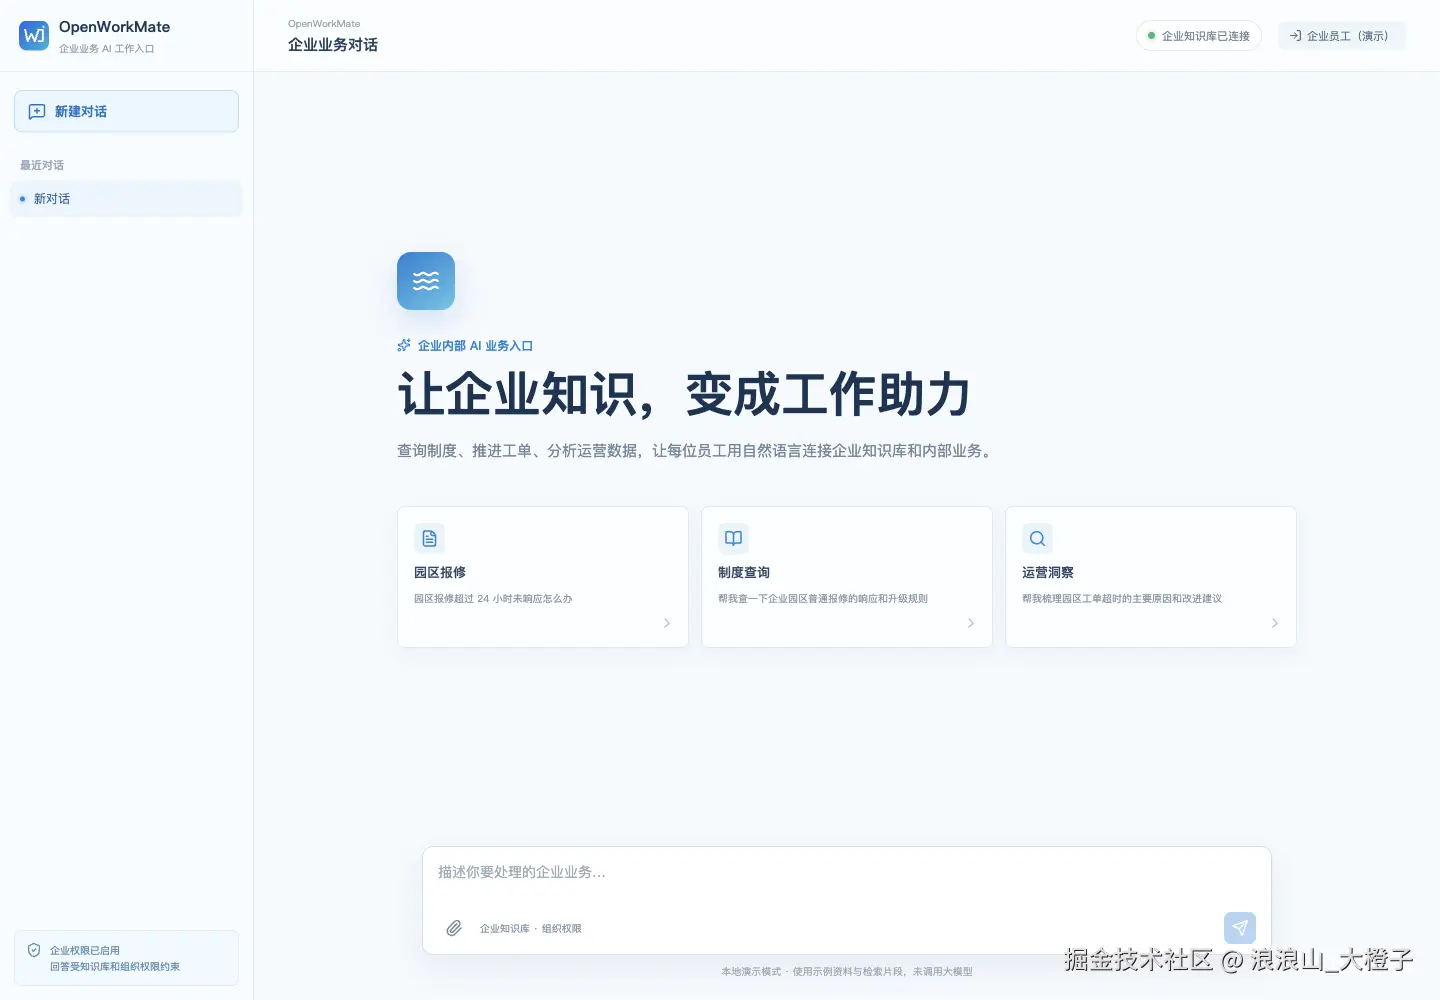Choose the 园区报修 suggestion card title

coord(440,573)
